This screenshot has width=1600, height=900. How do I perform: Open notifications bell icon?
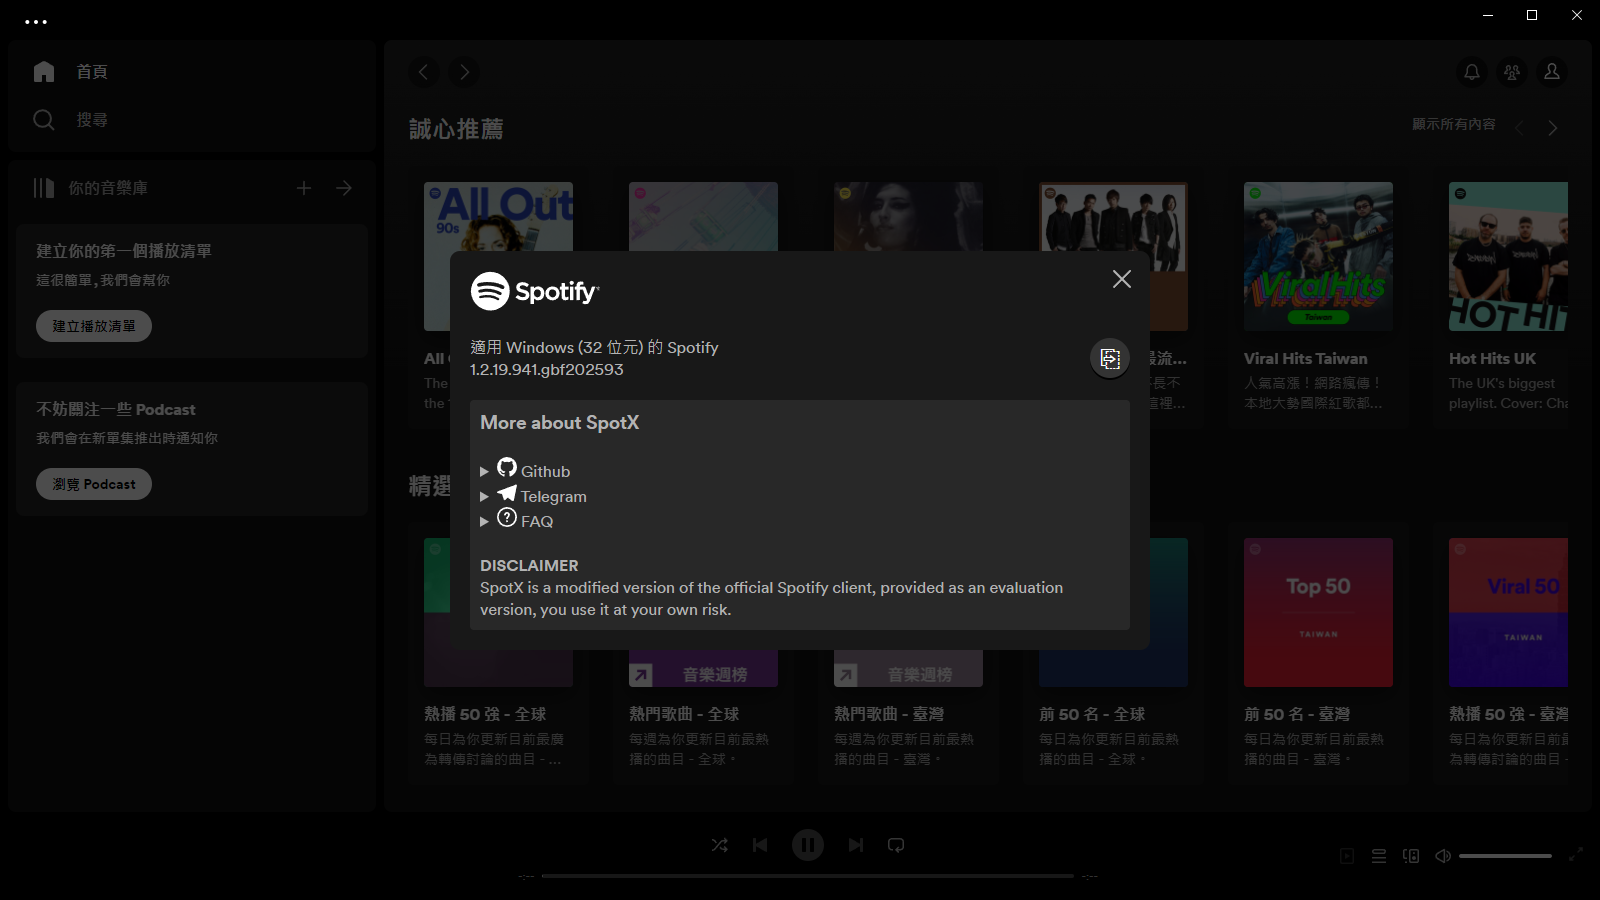(x=1472, y=72)
